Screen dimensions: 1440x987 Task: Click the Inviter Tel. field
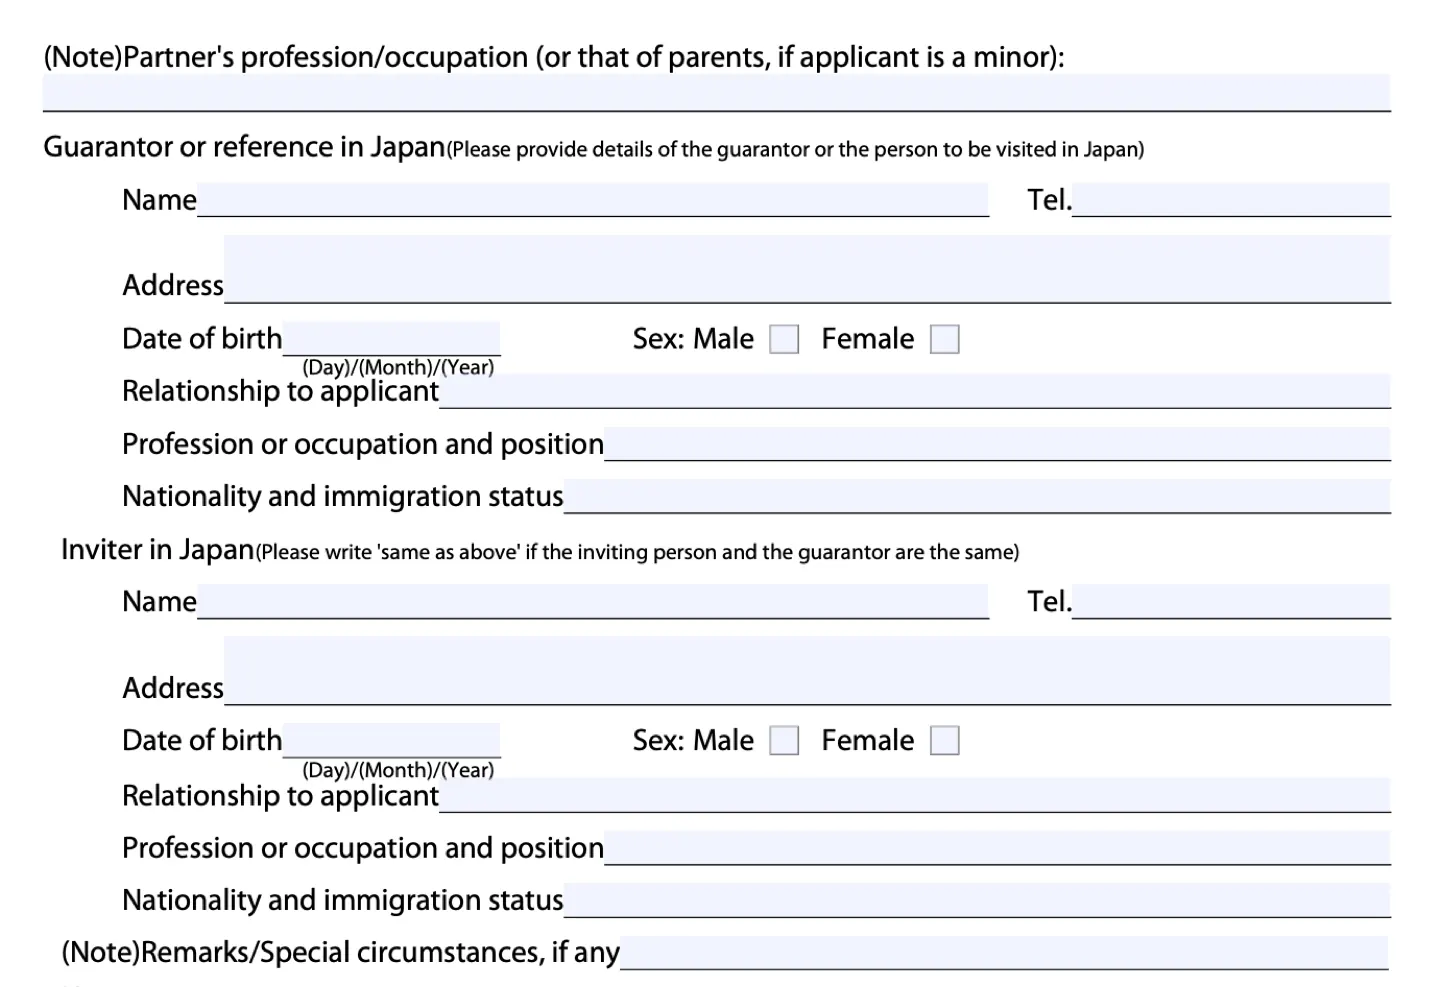1231,601
